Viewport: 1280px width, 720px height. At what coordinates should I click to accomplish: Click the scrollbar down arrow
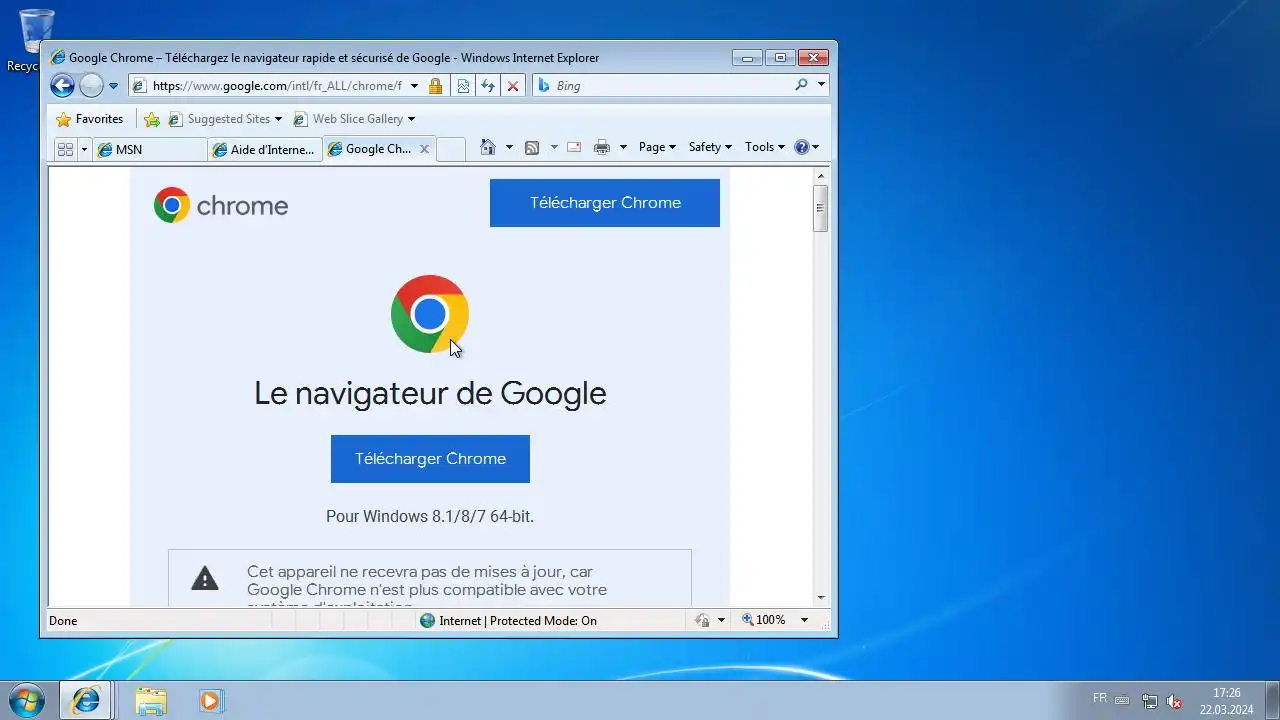821,598
